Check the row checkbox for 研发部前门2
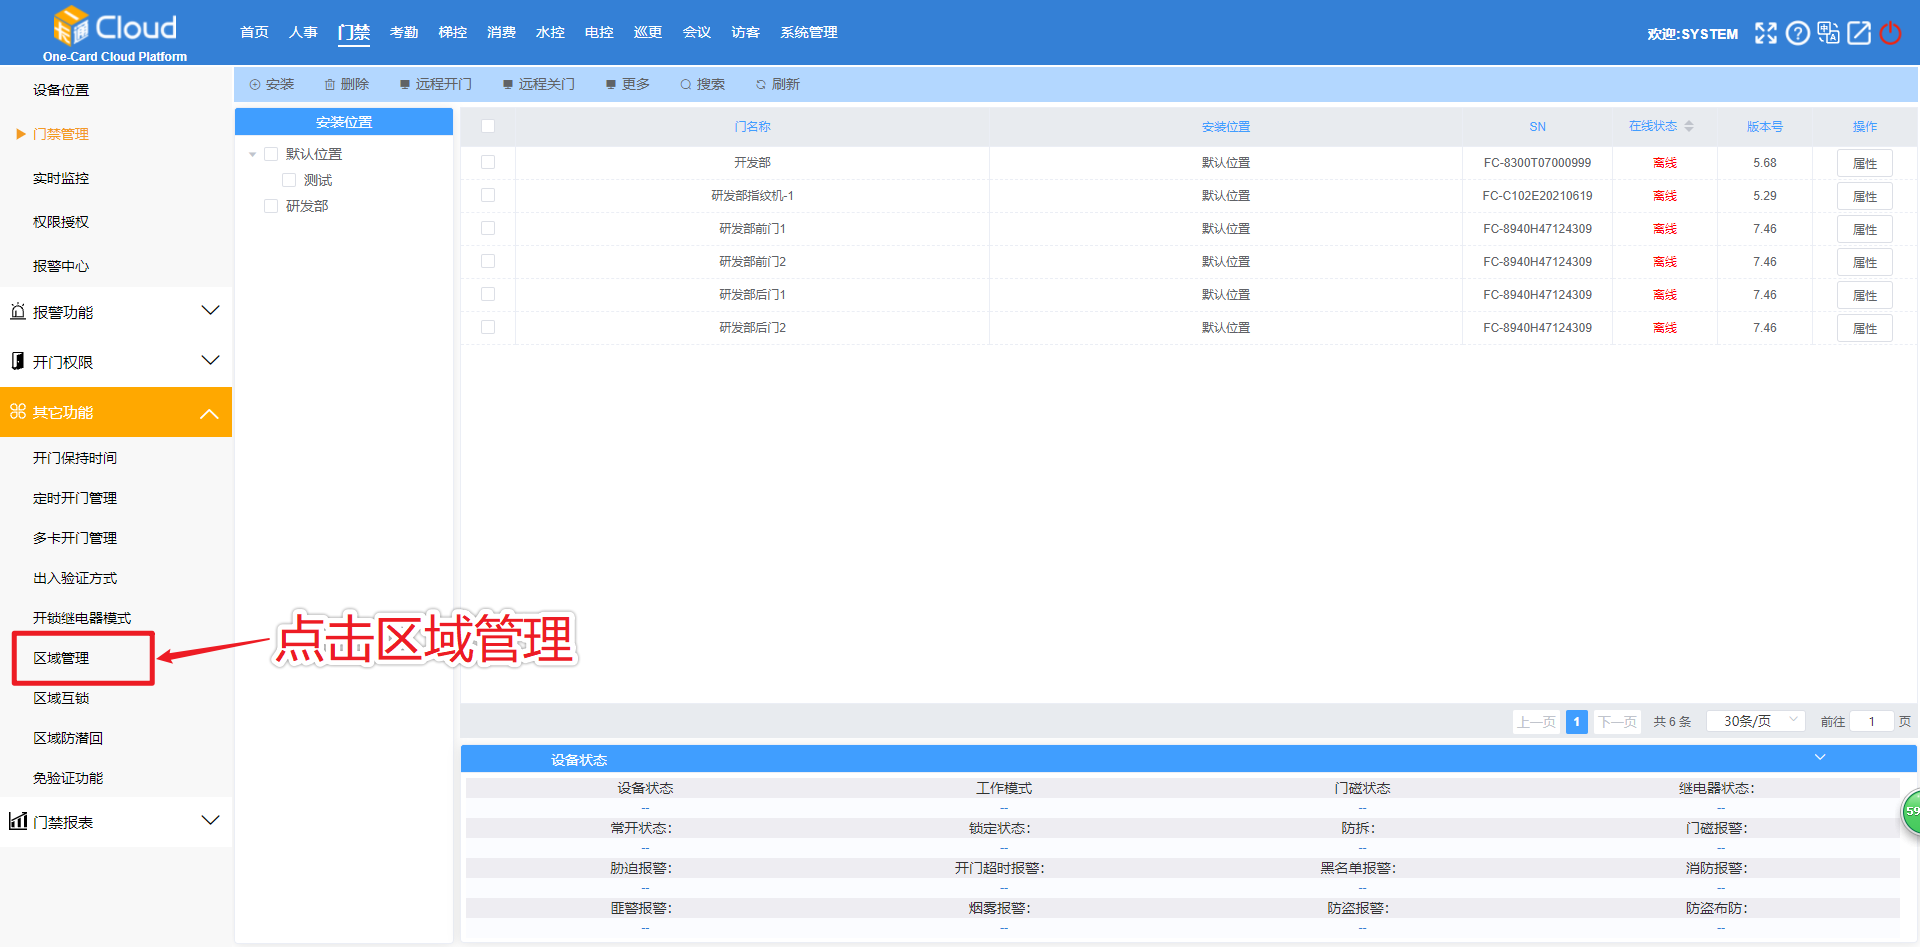The height and width of the screenshot is (947, 1920). pyautogui.click(x=488, y=261)
